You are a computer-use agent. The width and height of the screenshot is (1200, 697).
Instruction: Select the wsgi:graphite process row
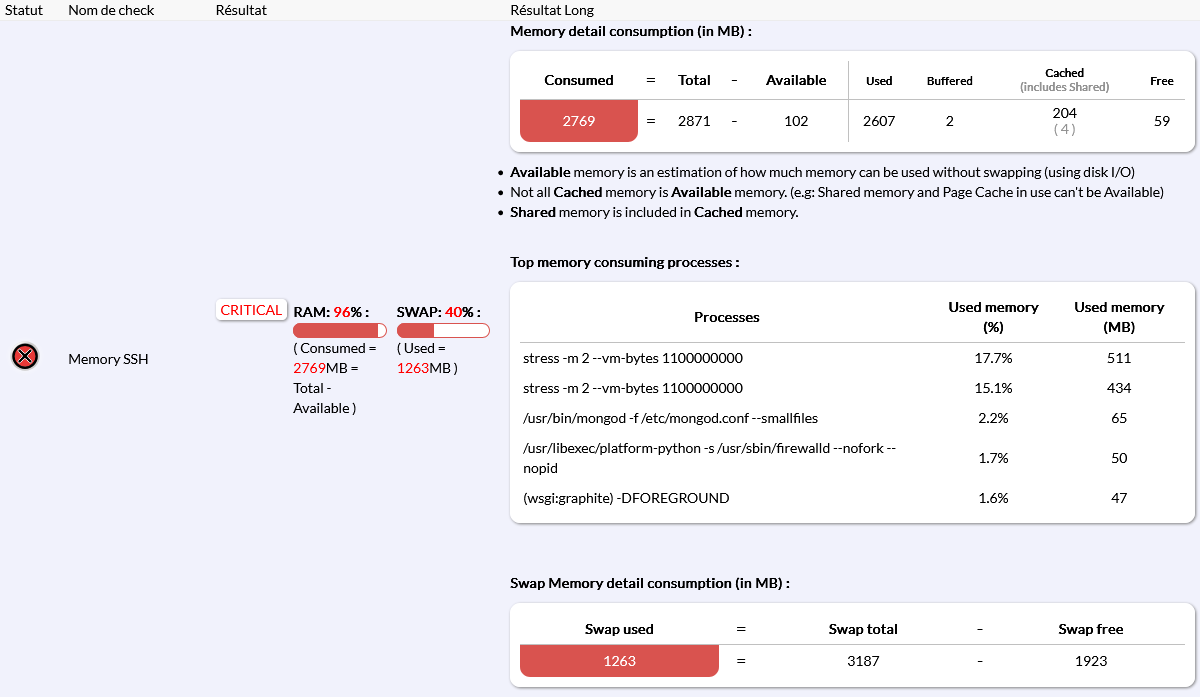(626, 498)
